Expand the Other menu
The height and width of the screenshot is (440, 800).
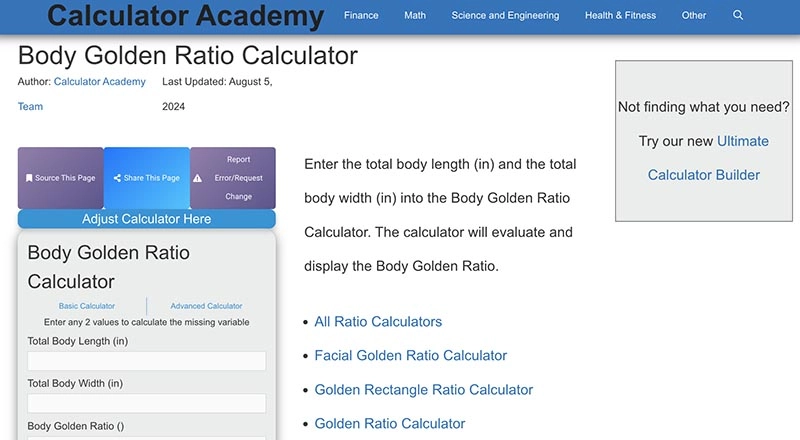[x=693, y=16]
